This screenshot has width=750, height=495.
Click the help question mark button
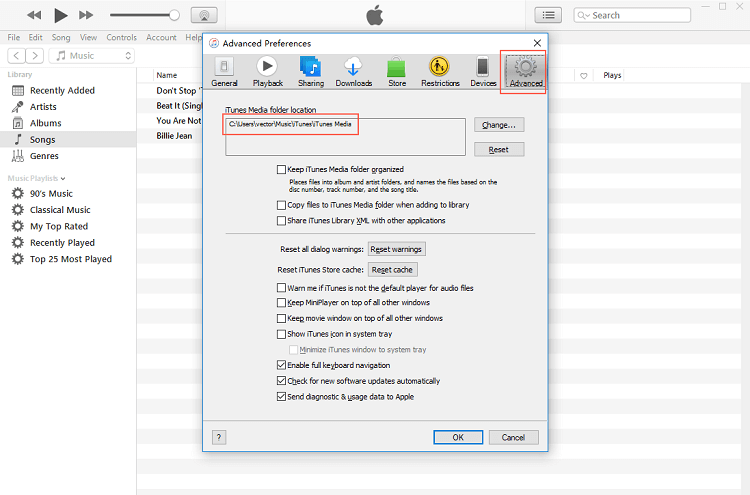coord(219,437)
